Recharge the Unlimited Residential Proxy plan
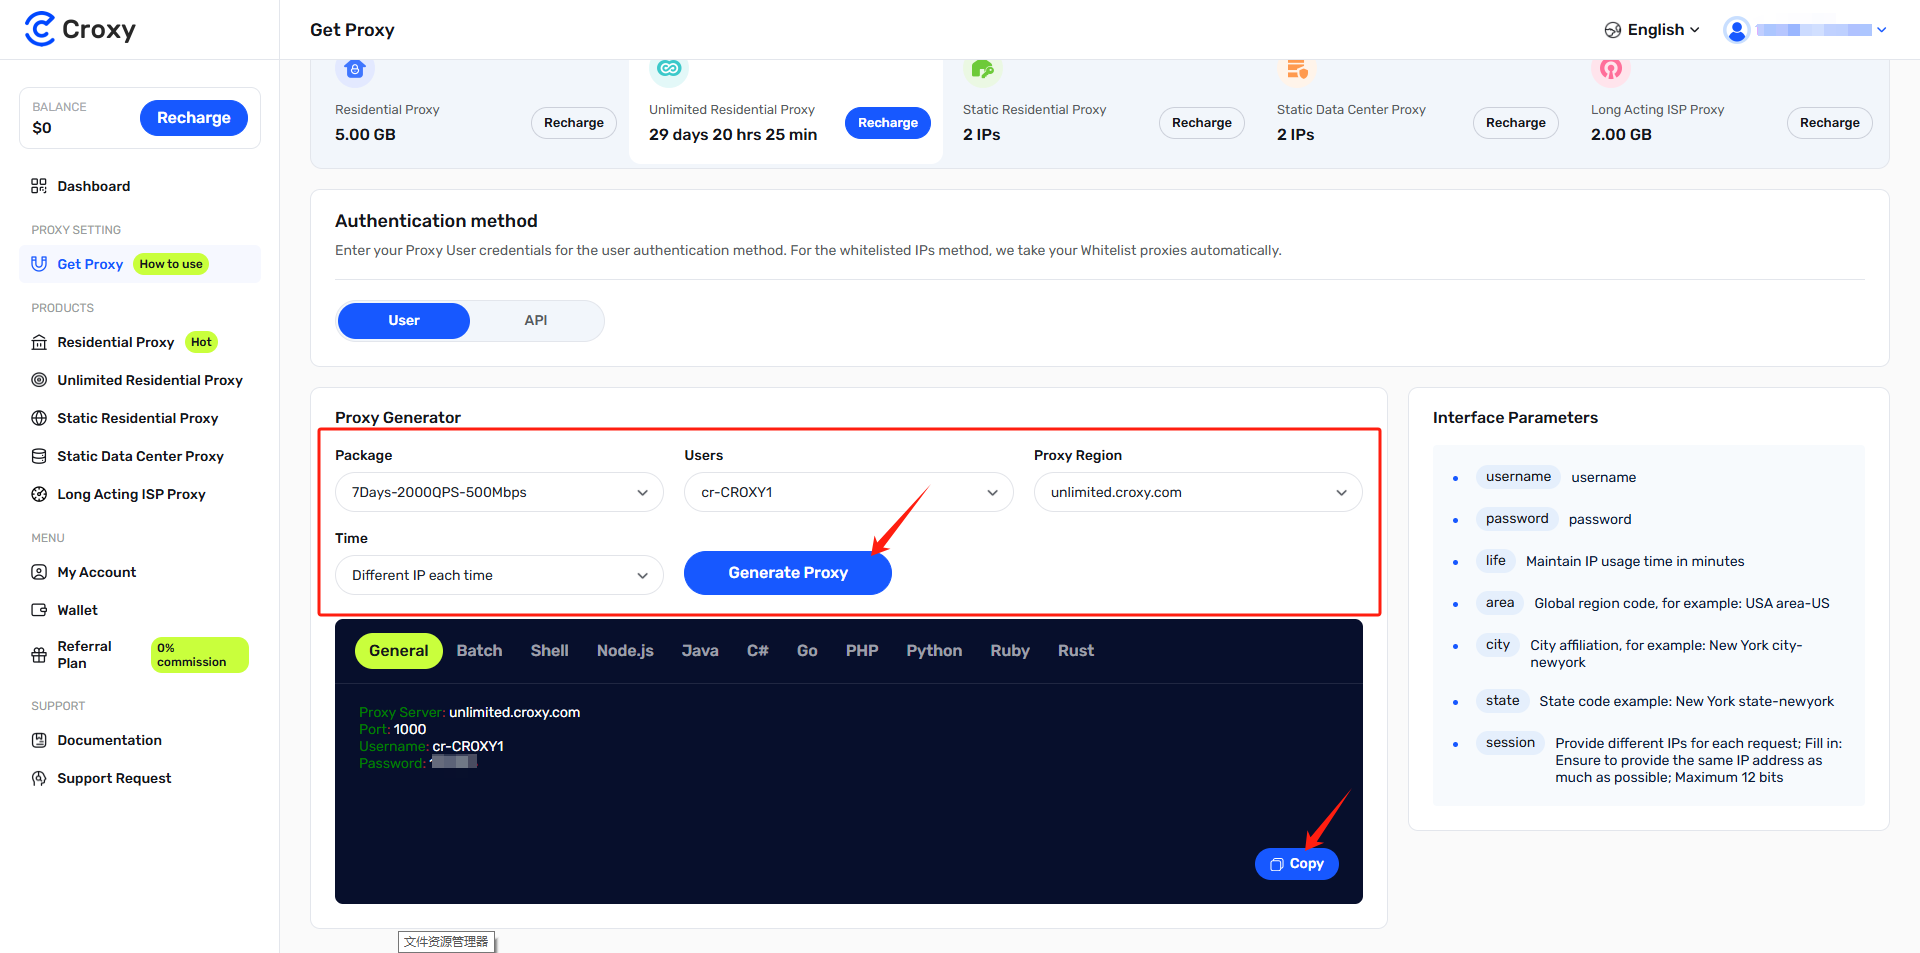The image size is (1920, 953). pos(888,123)
